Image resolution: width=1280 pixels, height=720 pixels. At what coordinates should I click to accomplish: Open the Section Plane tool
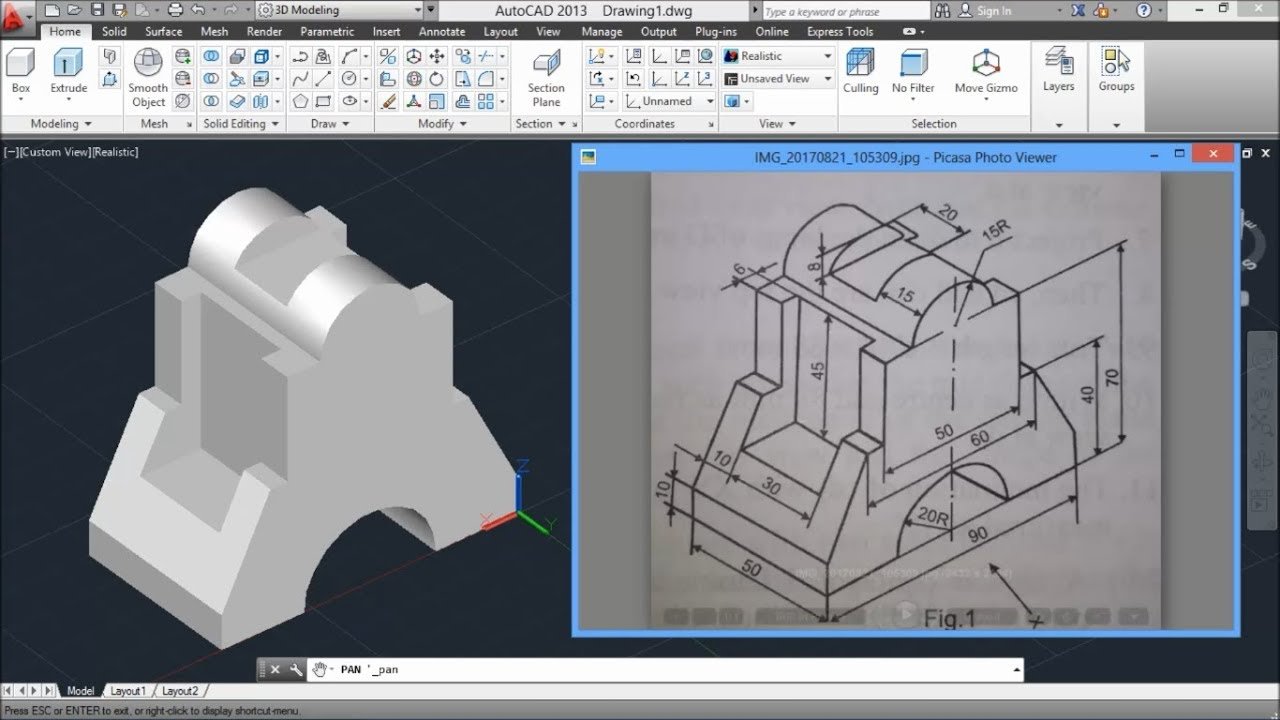546,79
